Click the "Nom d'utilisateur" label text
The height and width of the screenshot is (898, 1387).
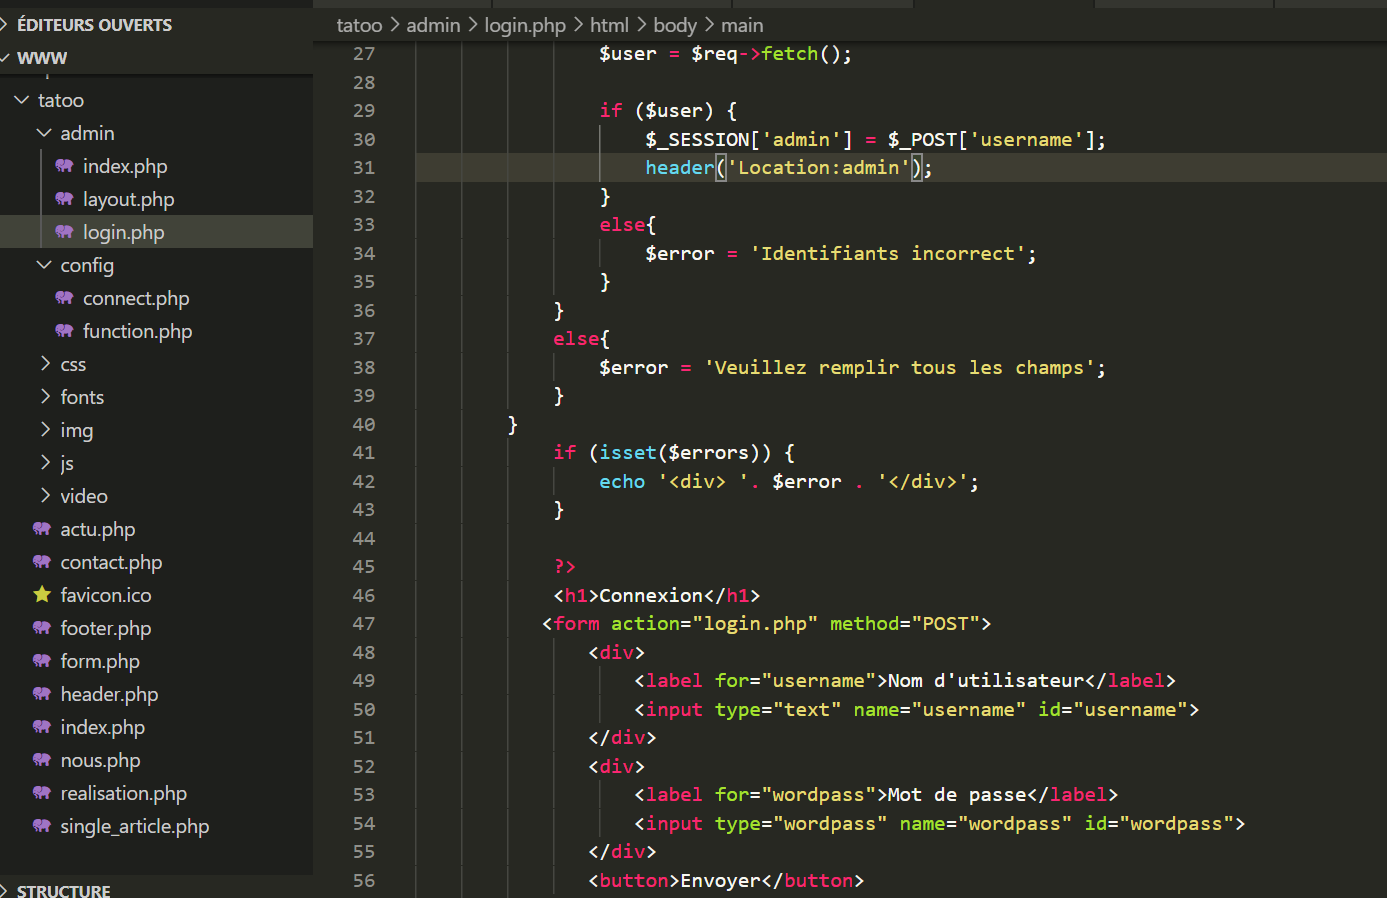(x=986, y=681)
